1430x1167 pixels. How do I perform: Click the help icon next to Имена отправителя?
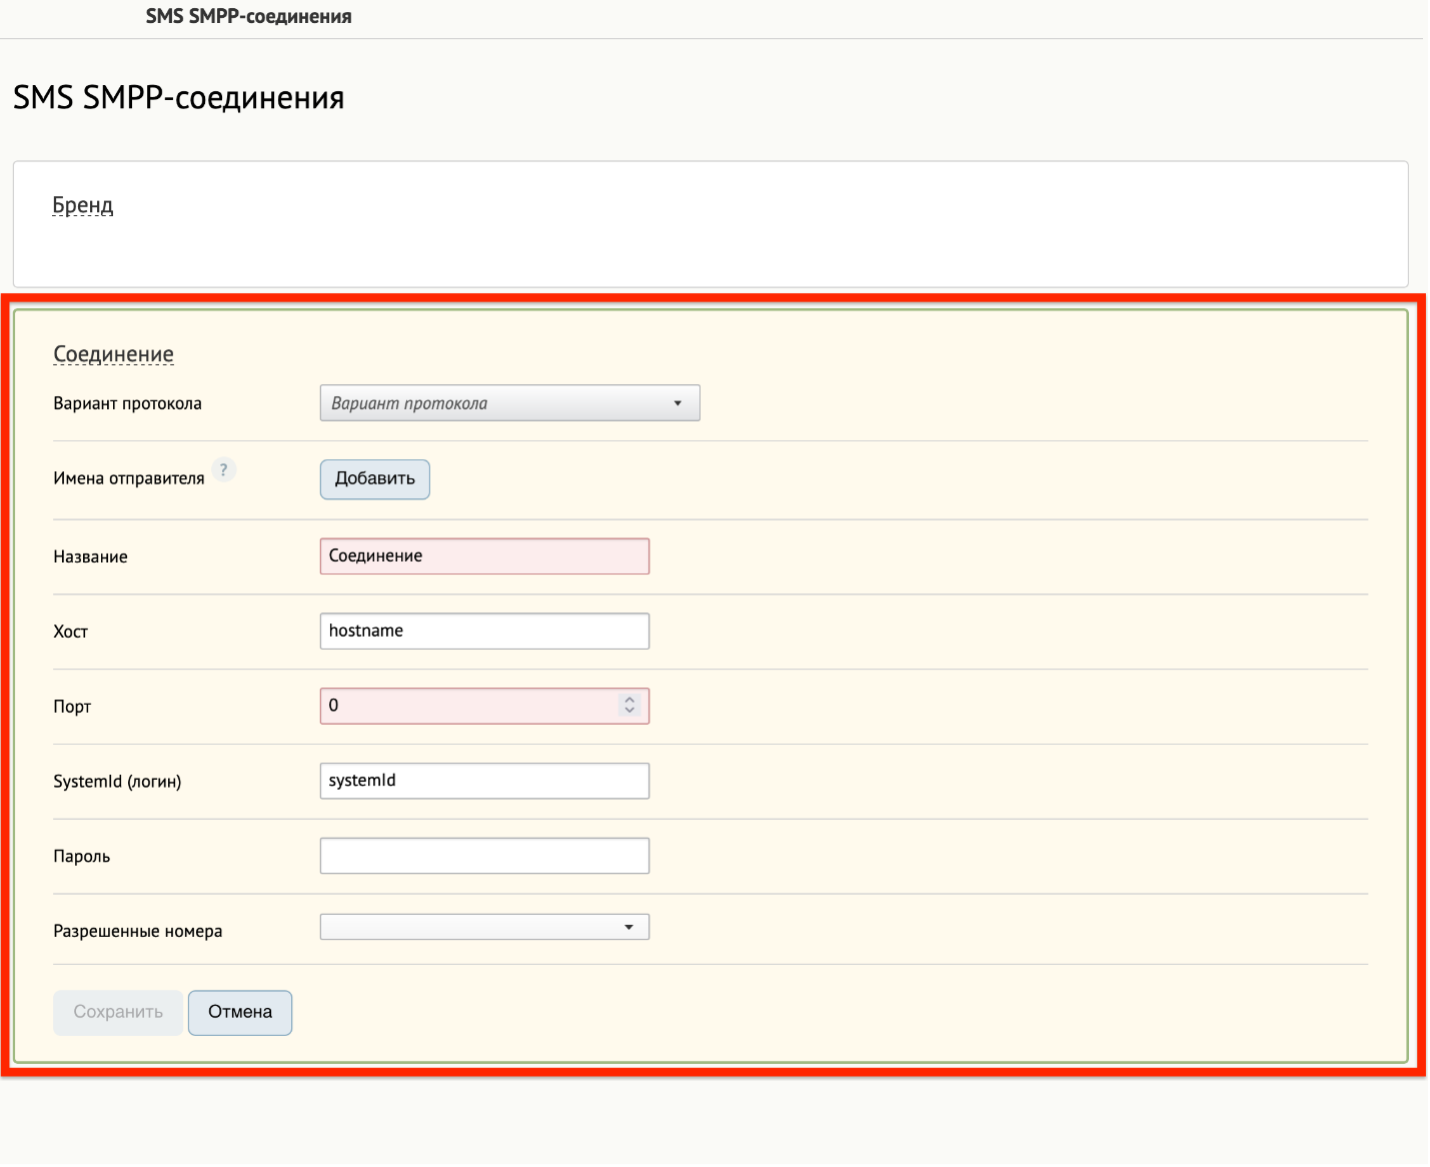click(x=224, y=470)
